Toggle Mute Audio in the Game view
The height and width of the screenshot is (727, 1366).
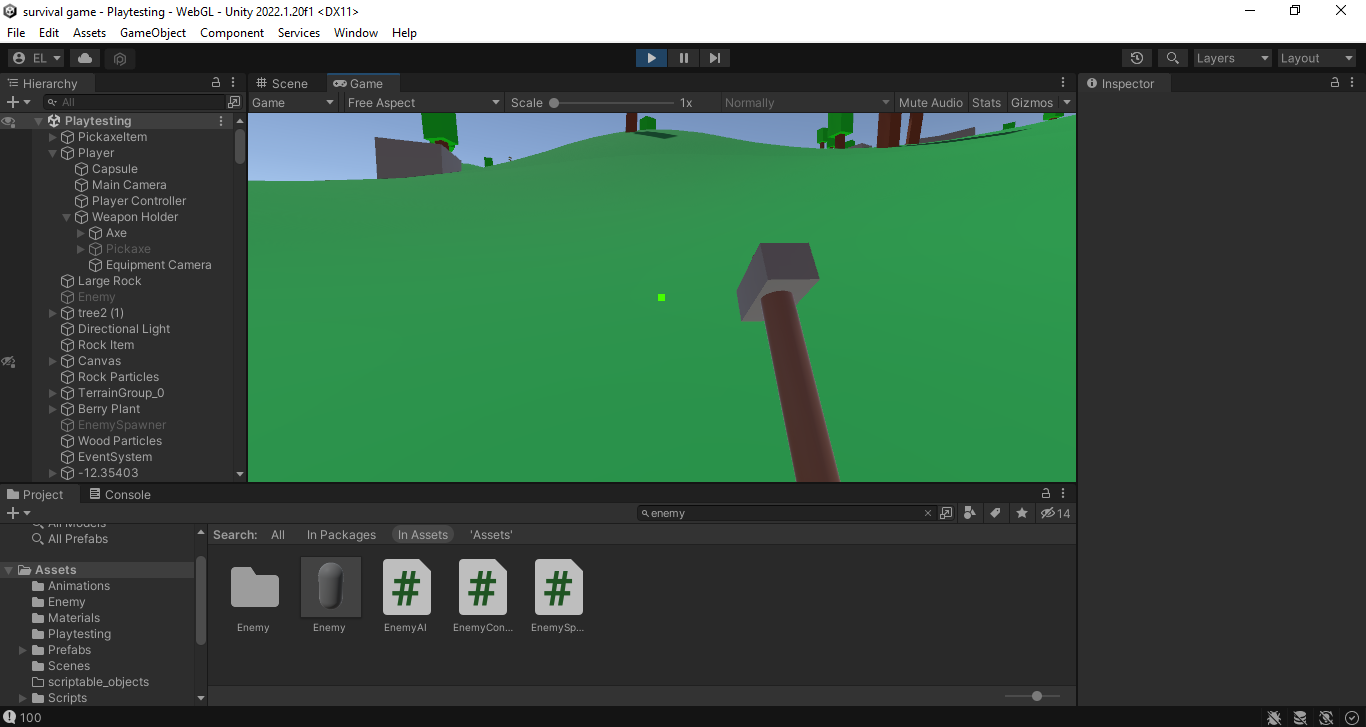pos(930,102)
